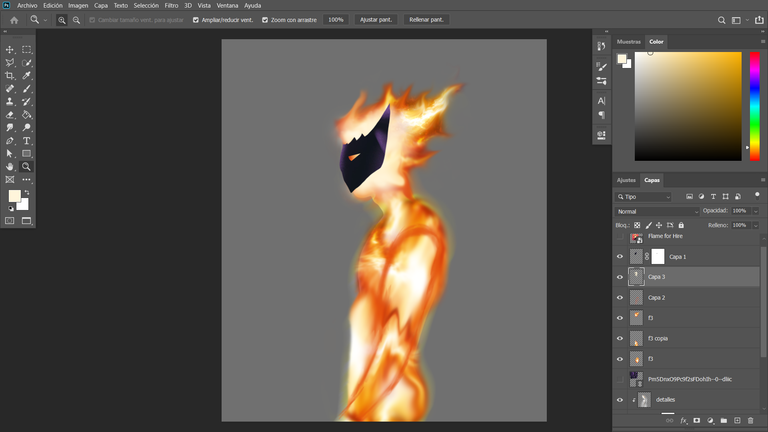Create a new group folder
The width and height of the screenshot is (768, 432).
723,420
